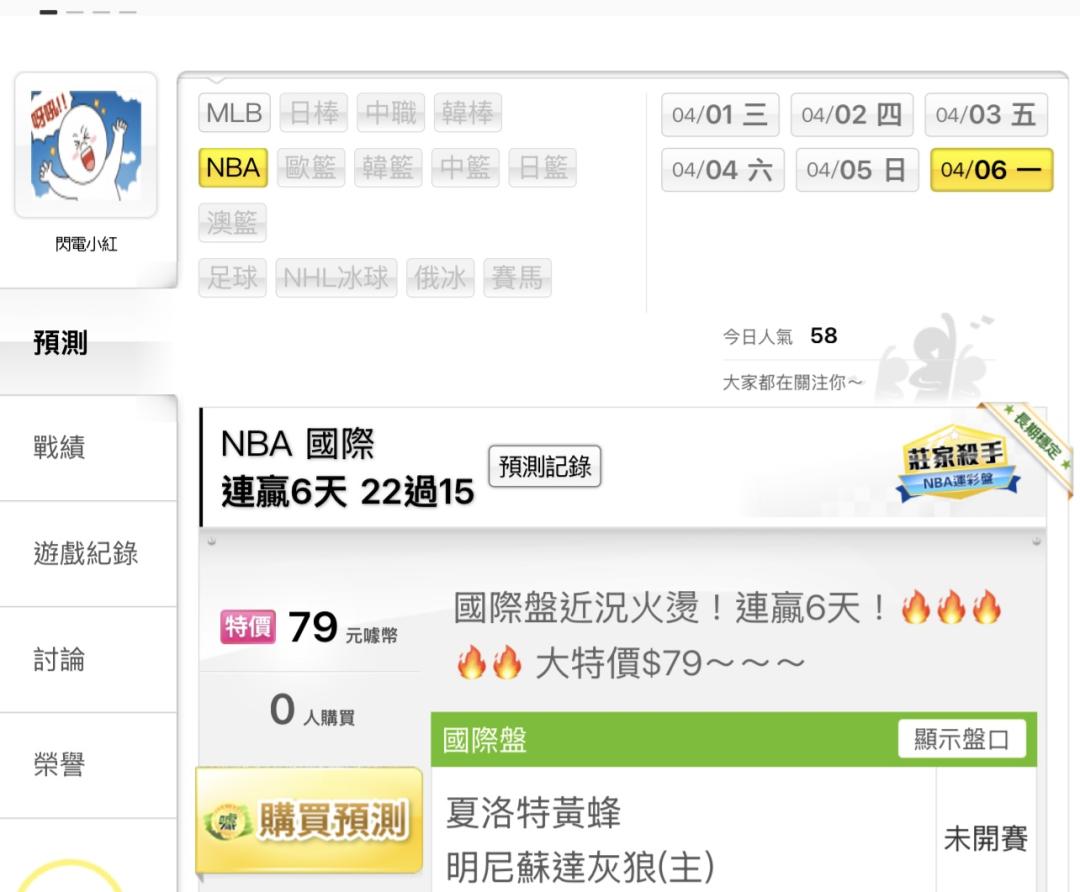Open the 榮譽 sidebar section

pyautogui.click(x=88, y=765)
